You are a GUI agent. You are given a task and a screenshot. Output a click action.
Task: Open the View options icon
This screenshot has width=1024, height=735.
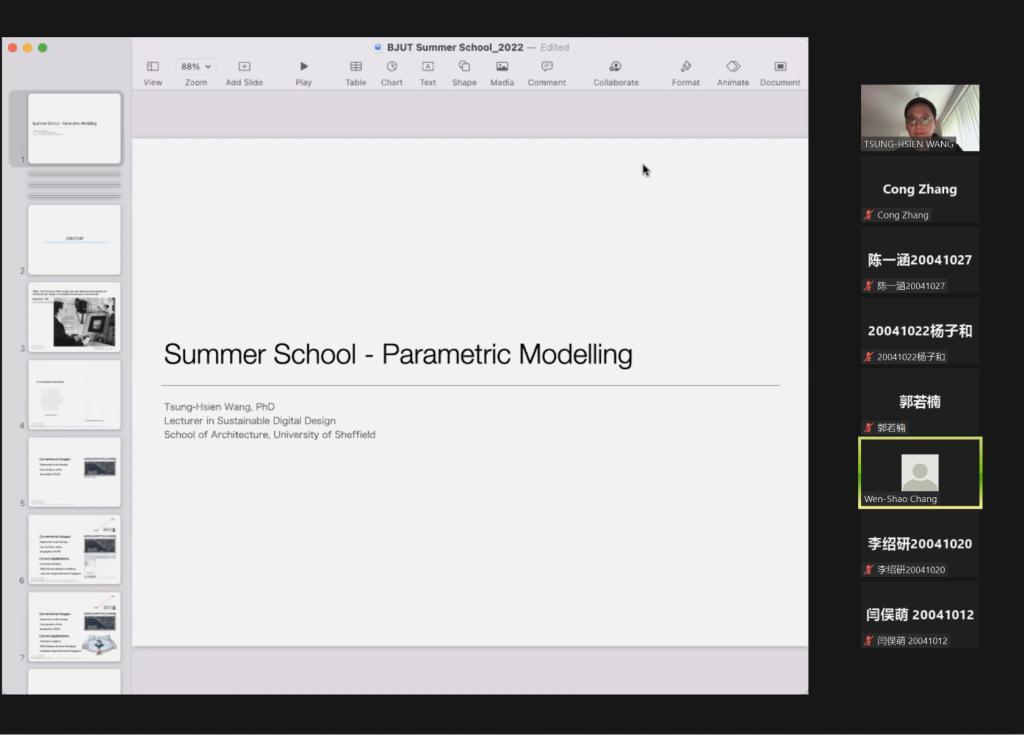153,67
